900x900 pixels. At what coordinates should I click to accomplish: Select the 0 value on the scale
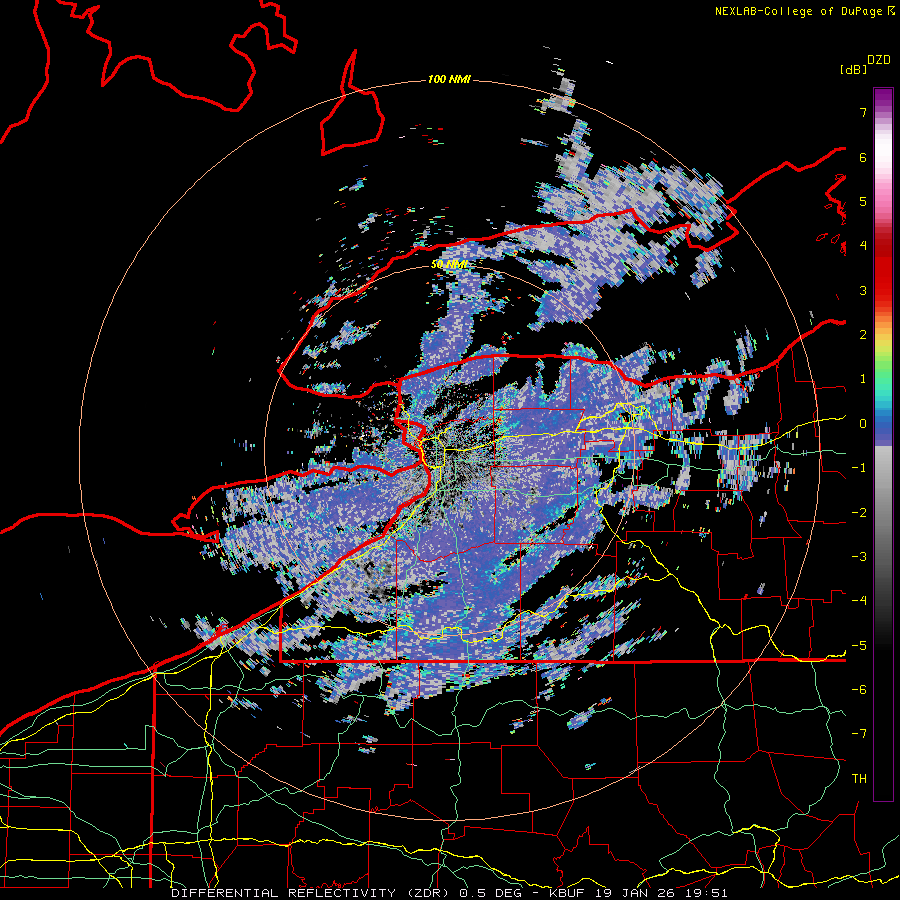pyautogui.click(x=863, y=424)
